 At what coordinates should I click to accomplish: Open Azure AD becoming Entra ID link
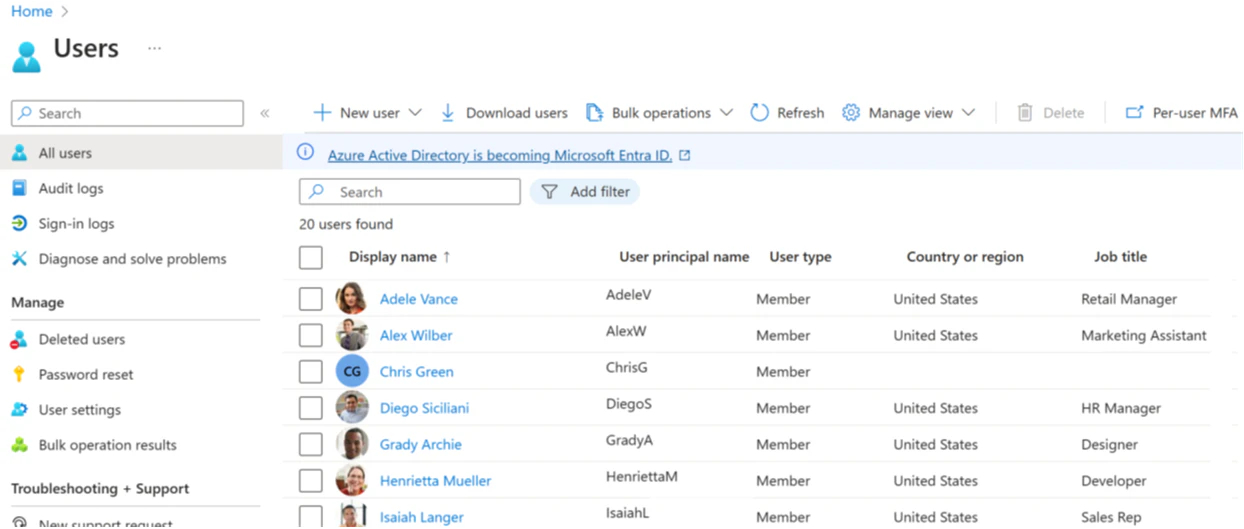pos(500,155)
